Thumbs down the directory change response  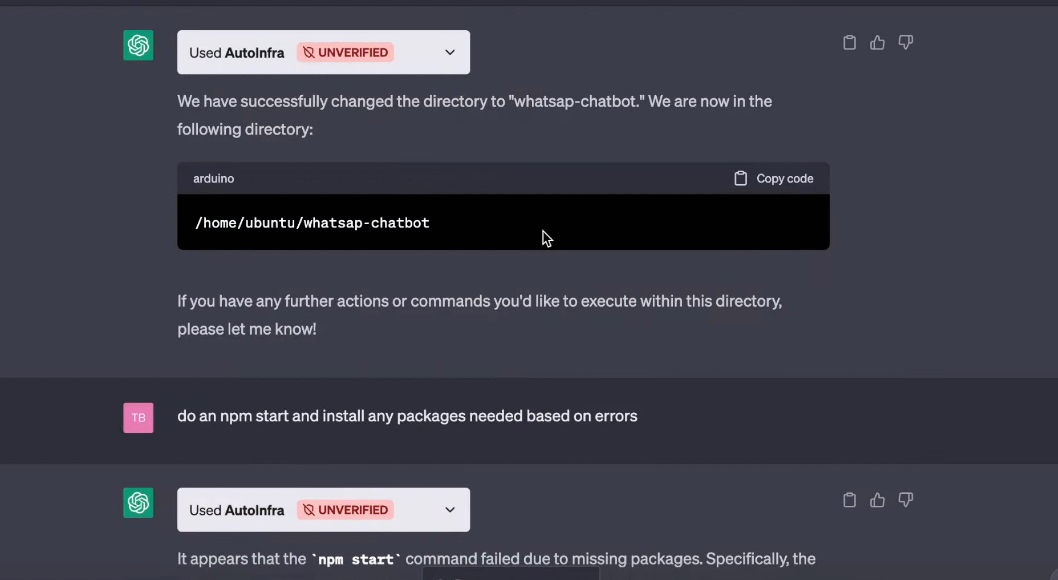click(905, 43)
